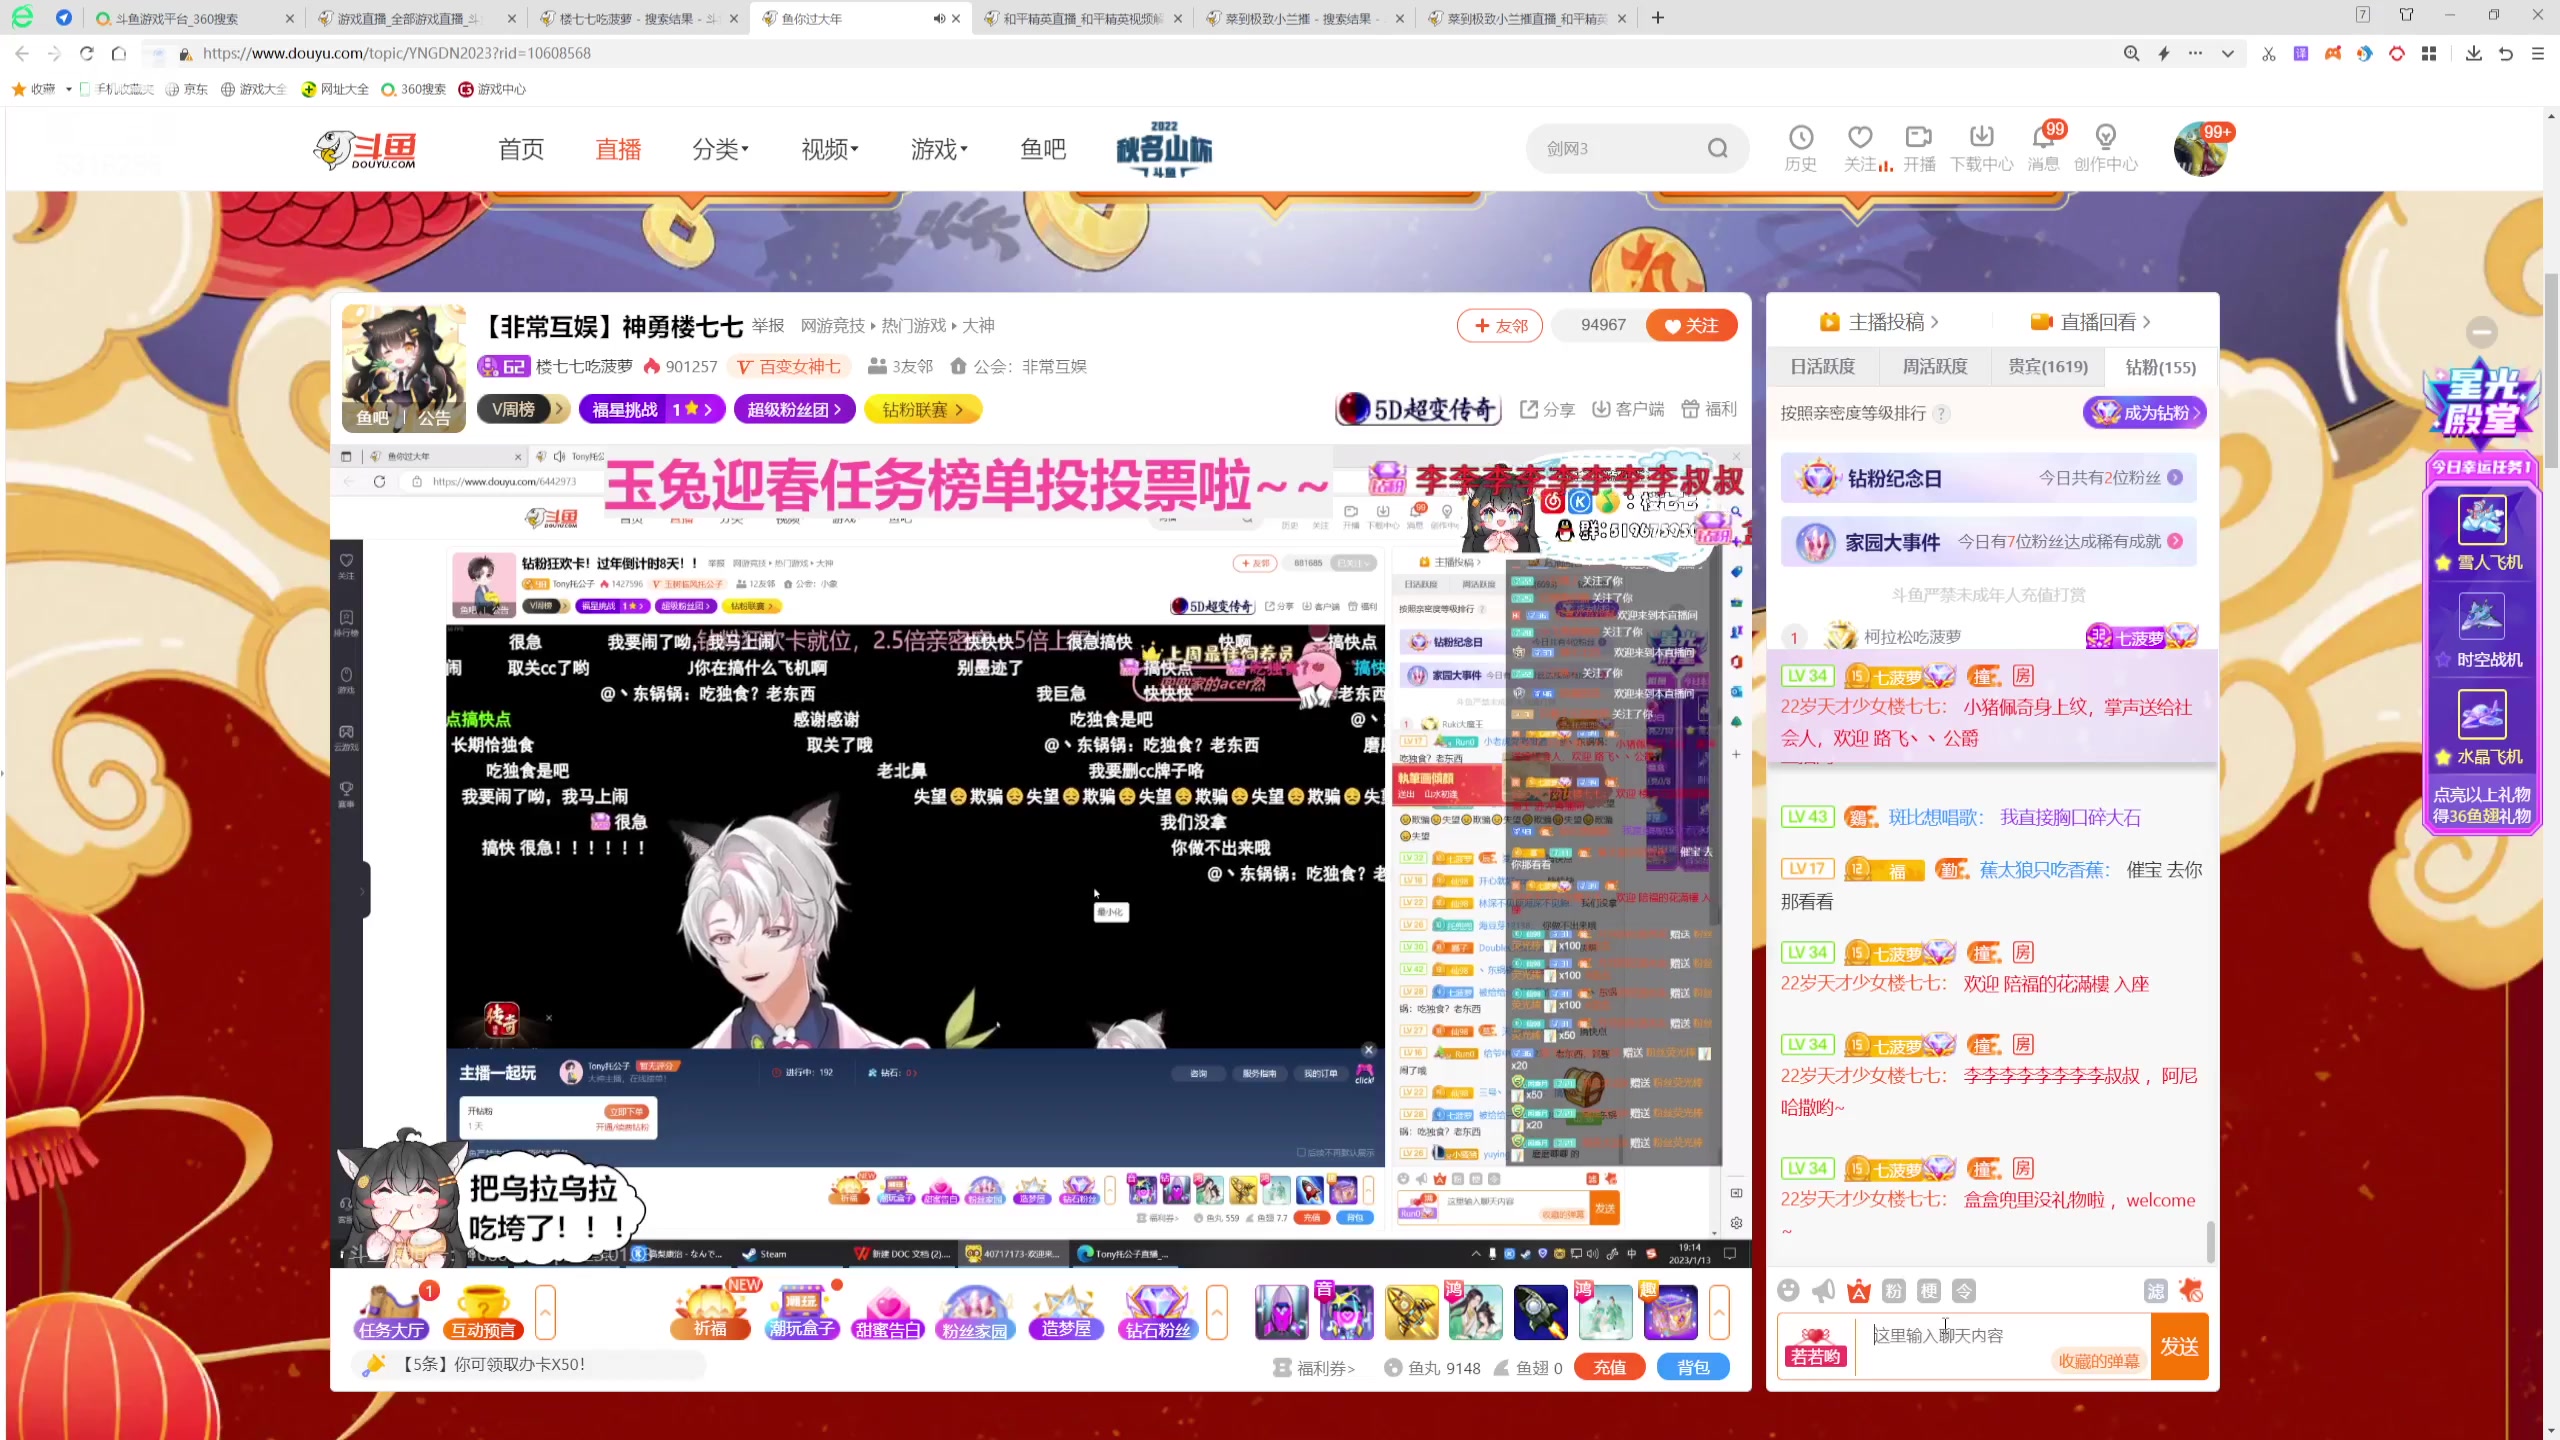Open the 任务大厅 task hall icon

(392, 1312)
